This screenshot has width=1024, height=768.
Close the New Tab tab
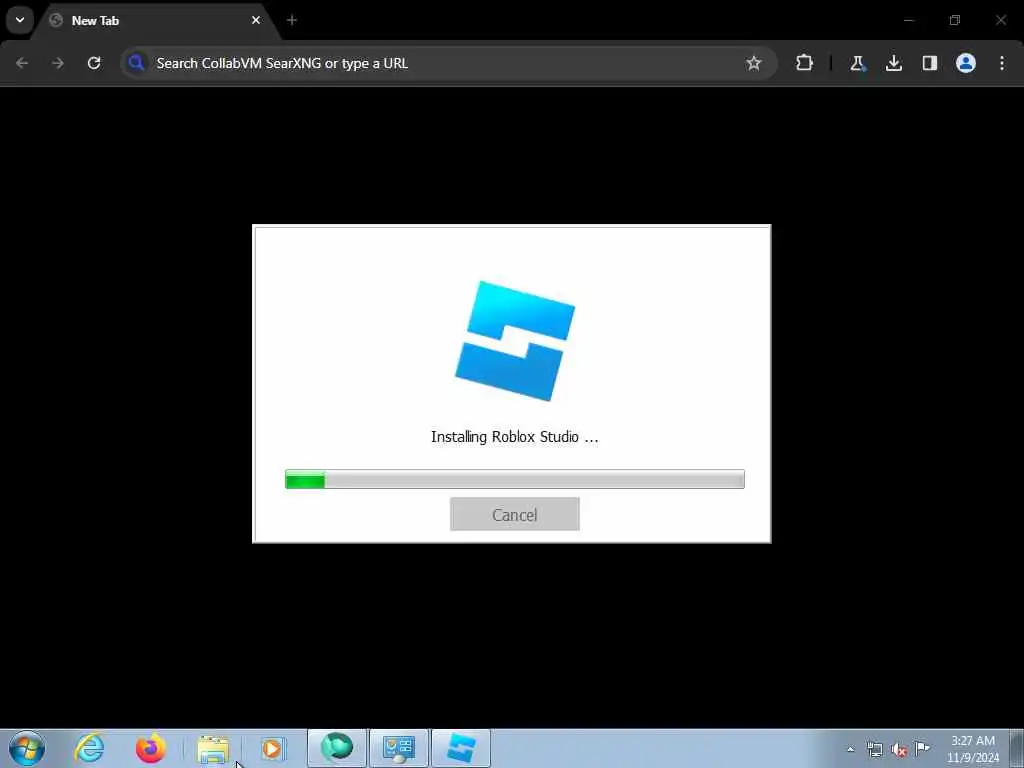coord(256,20)
